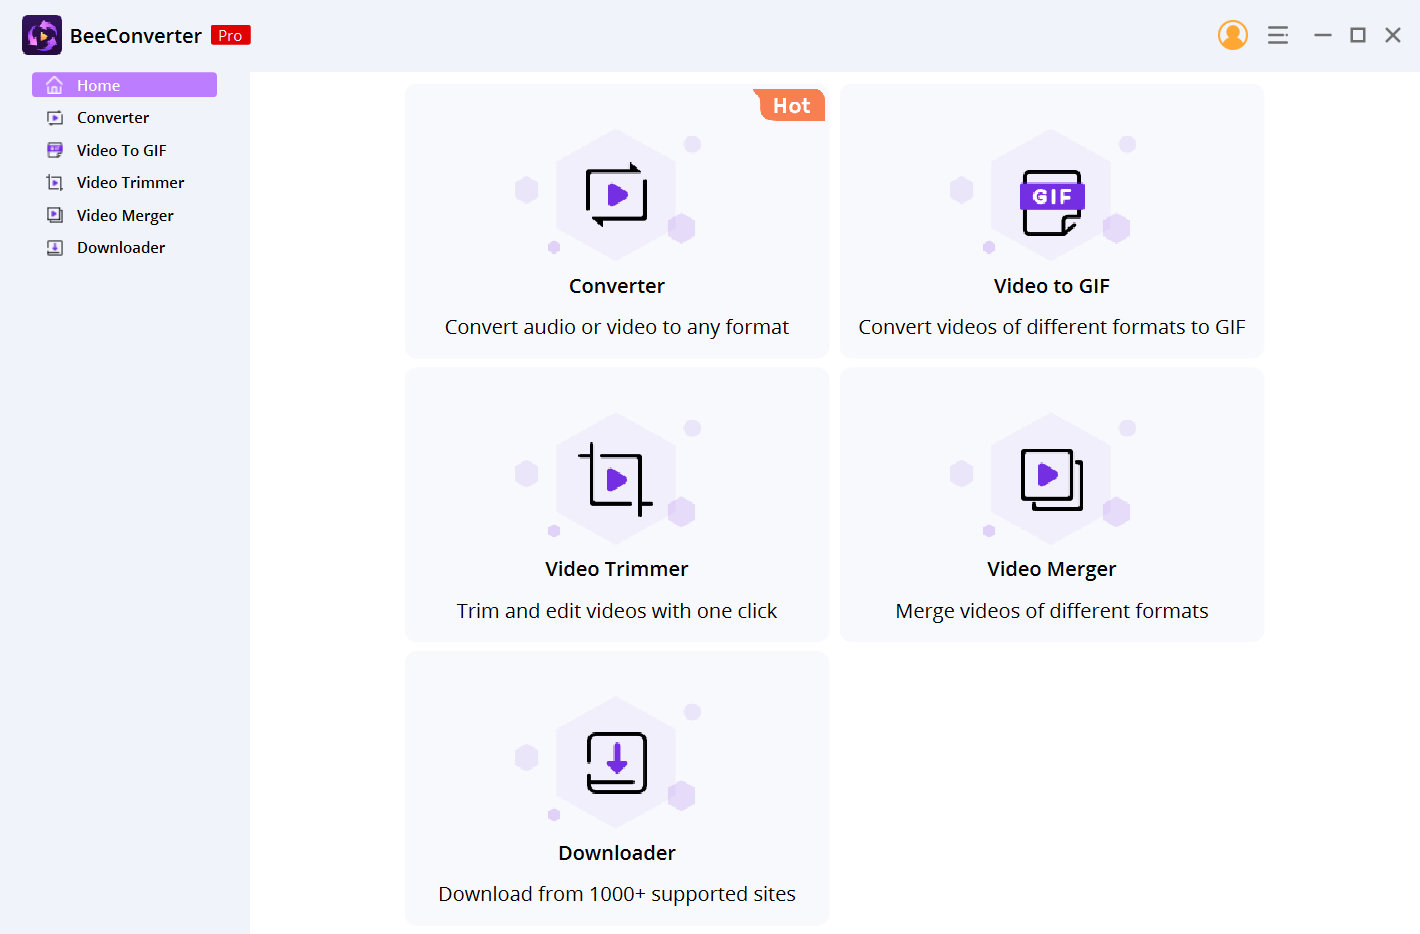This screenshot has height=934, width=1420.
Task: Click the Converter hexagon icon on the card
Action: pyautogui.click(x=616, y=195)
